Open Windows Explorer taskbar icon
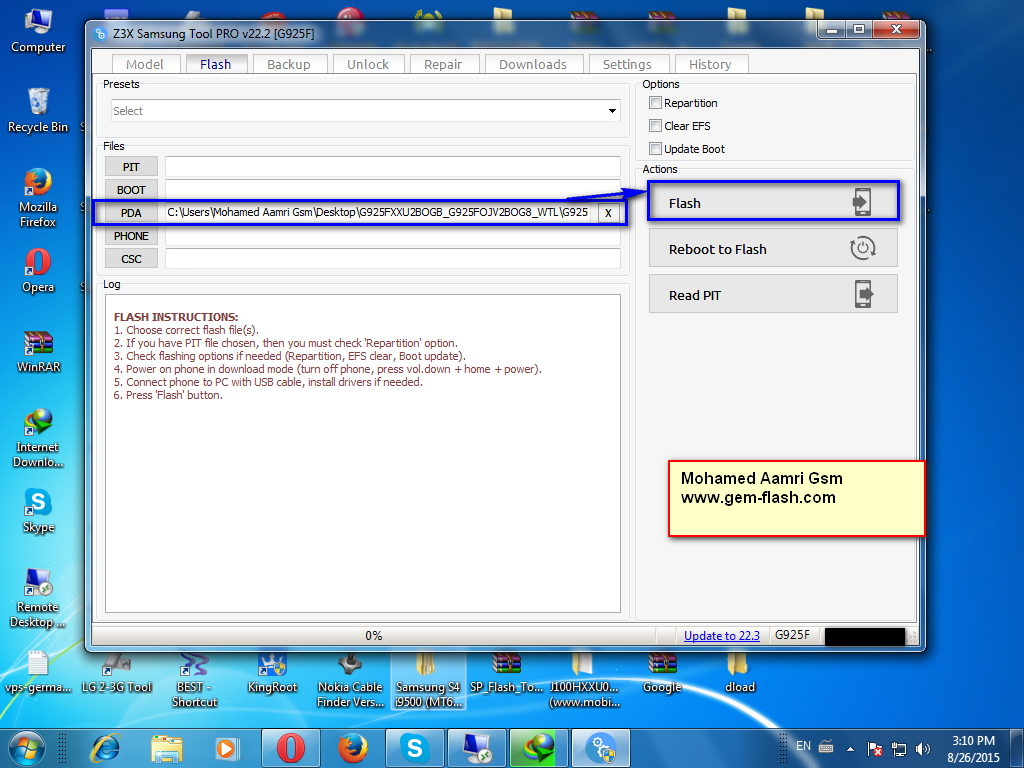This screenshot has width=1024, height=768. point(167,748)
